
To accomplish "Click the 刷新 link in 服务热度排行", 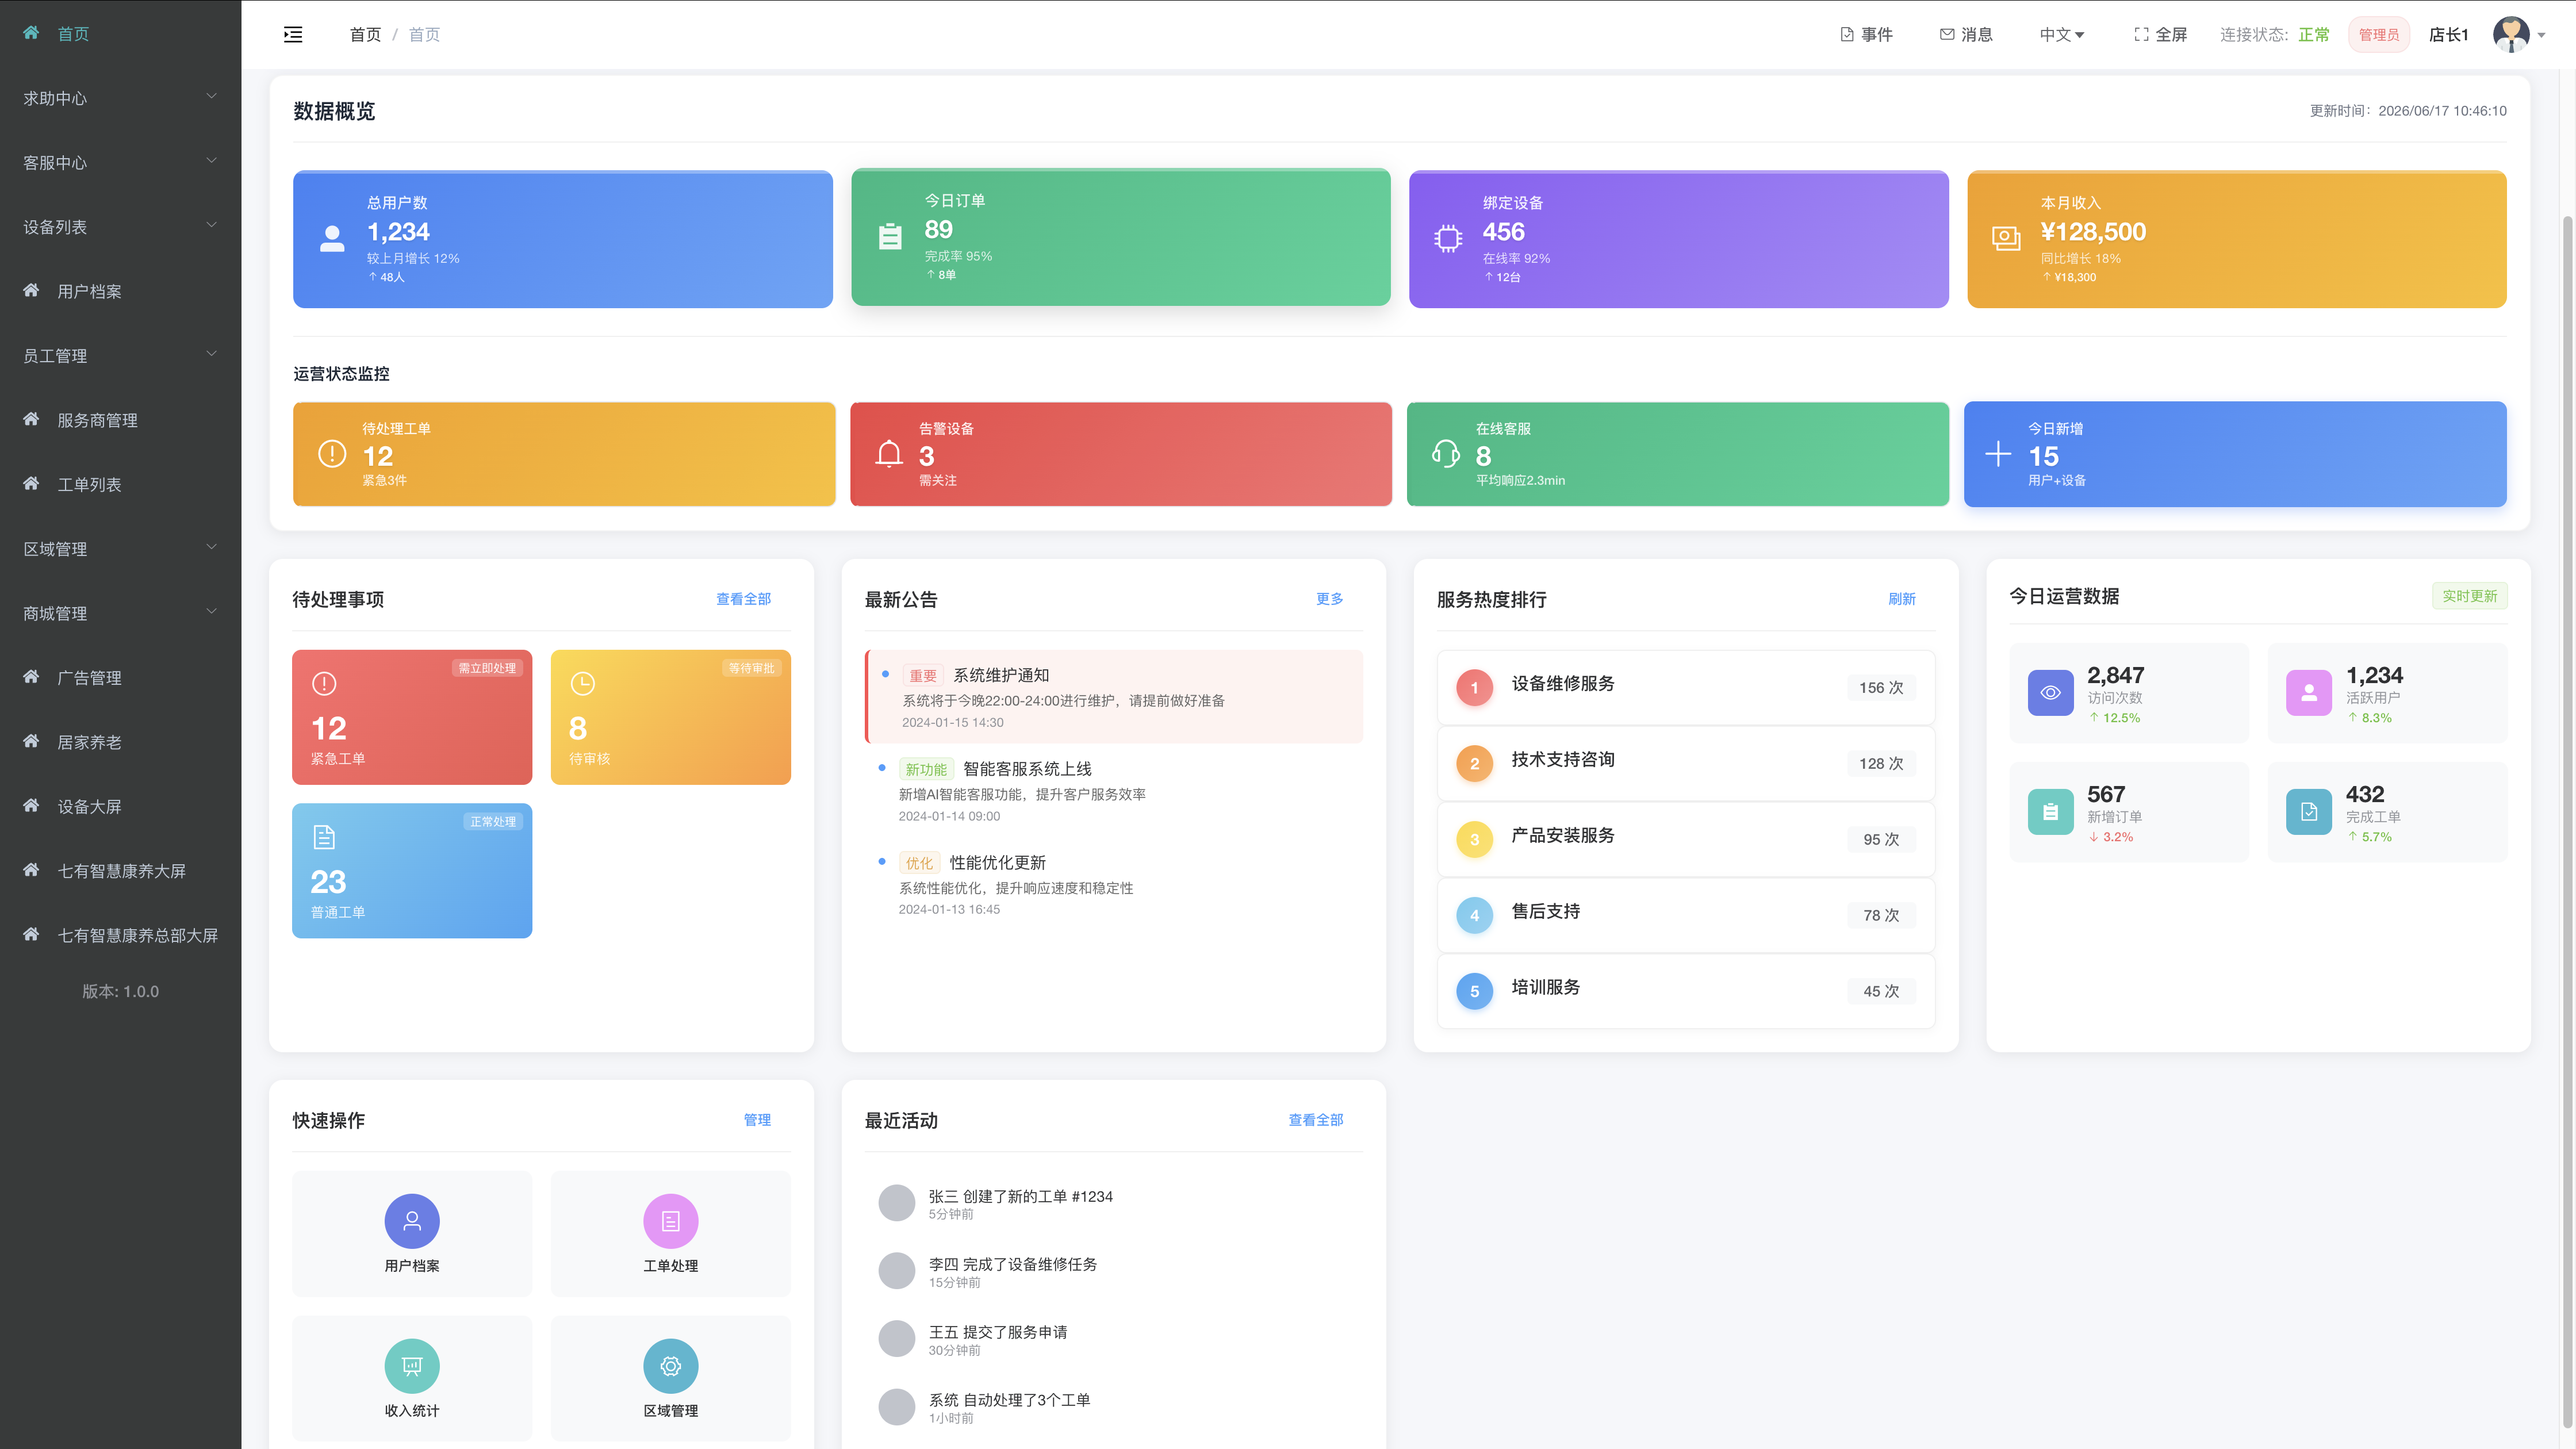I will pyautogui.click(x=1901, y=599).
